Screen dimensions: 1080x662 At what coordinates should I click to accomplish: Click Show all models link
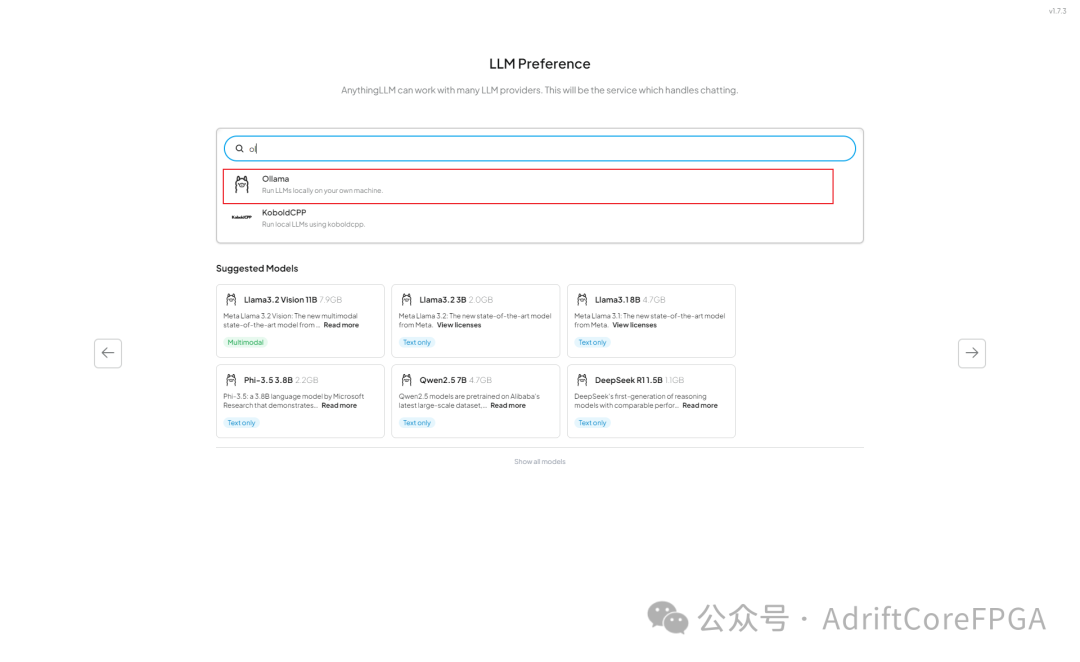coord(539,462)
